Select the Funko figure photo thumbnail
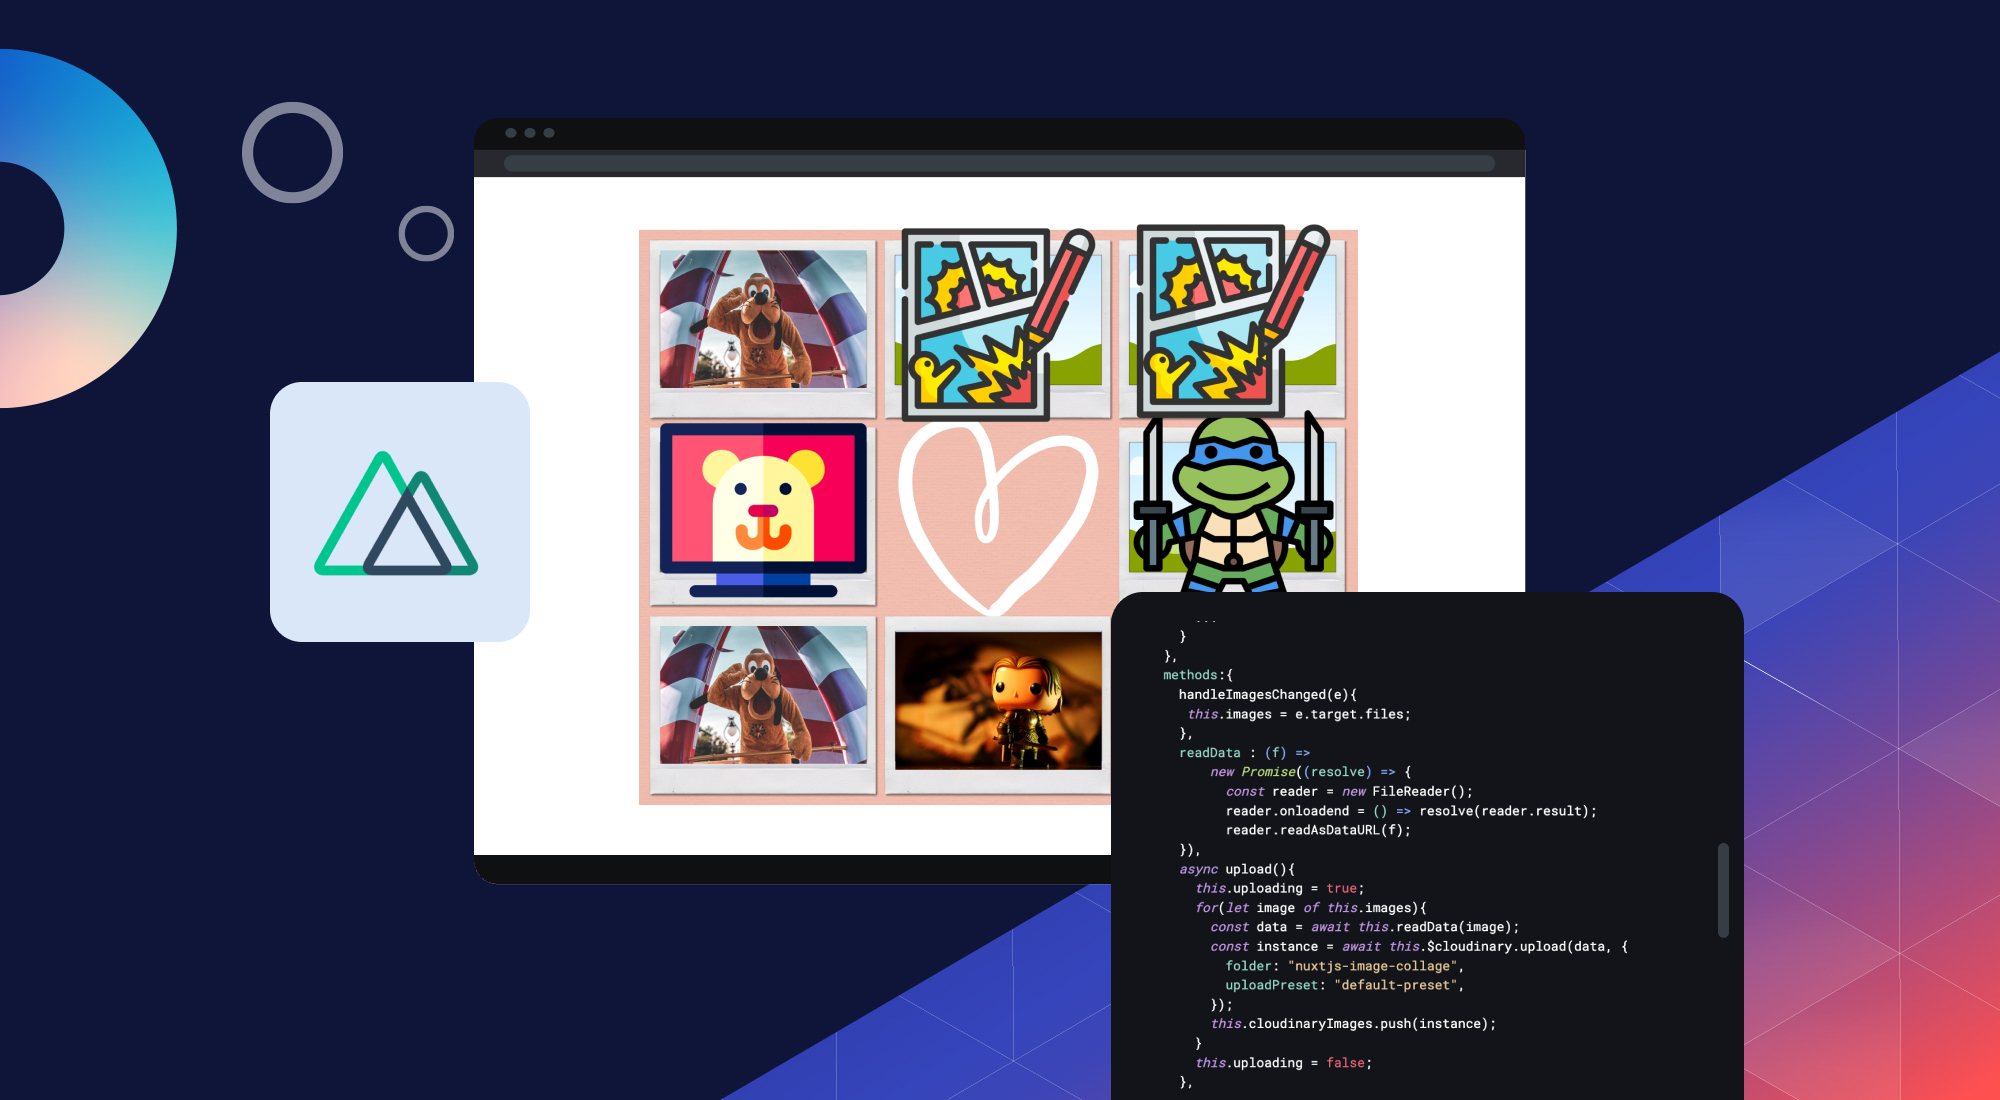The height and width of the screenshot is (1100, 2000). 1000,700
